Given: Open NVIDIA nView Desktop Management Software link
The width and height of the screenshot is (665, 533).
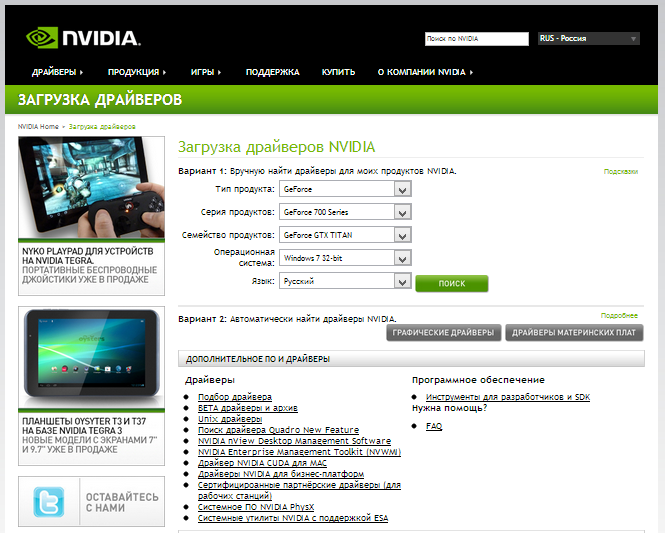Looking at the screenshot, I should coord(294,441).
